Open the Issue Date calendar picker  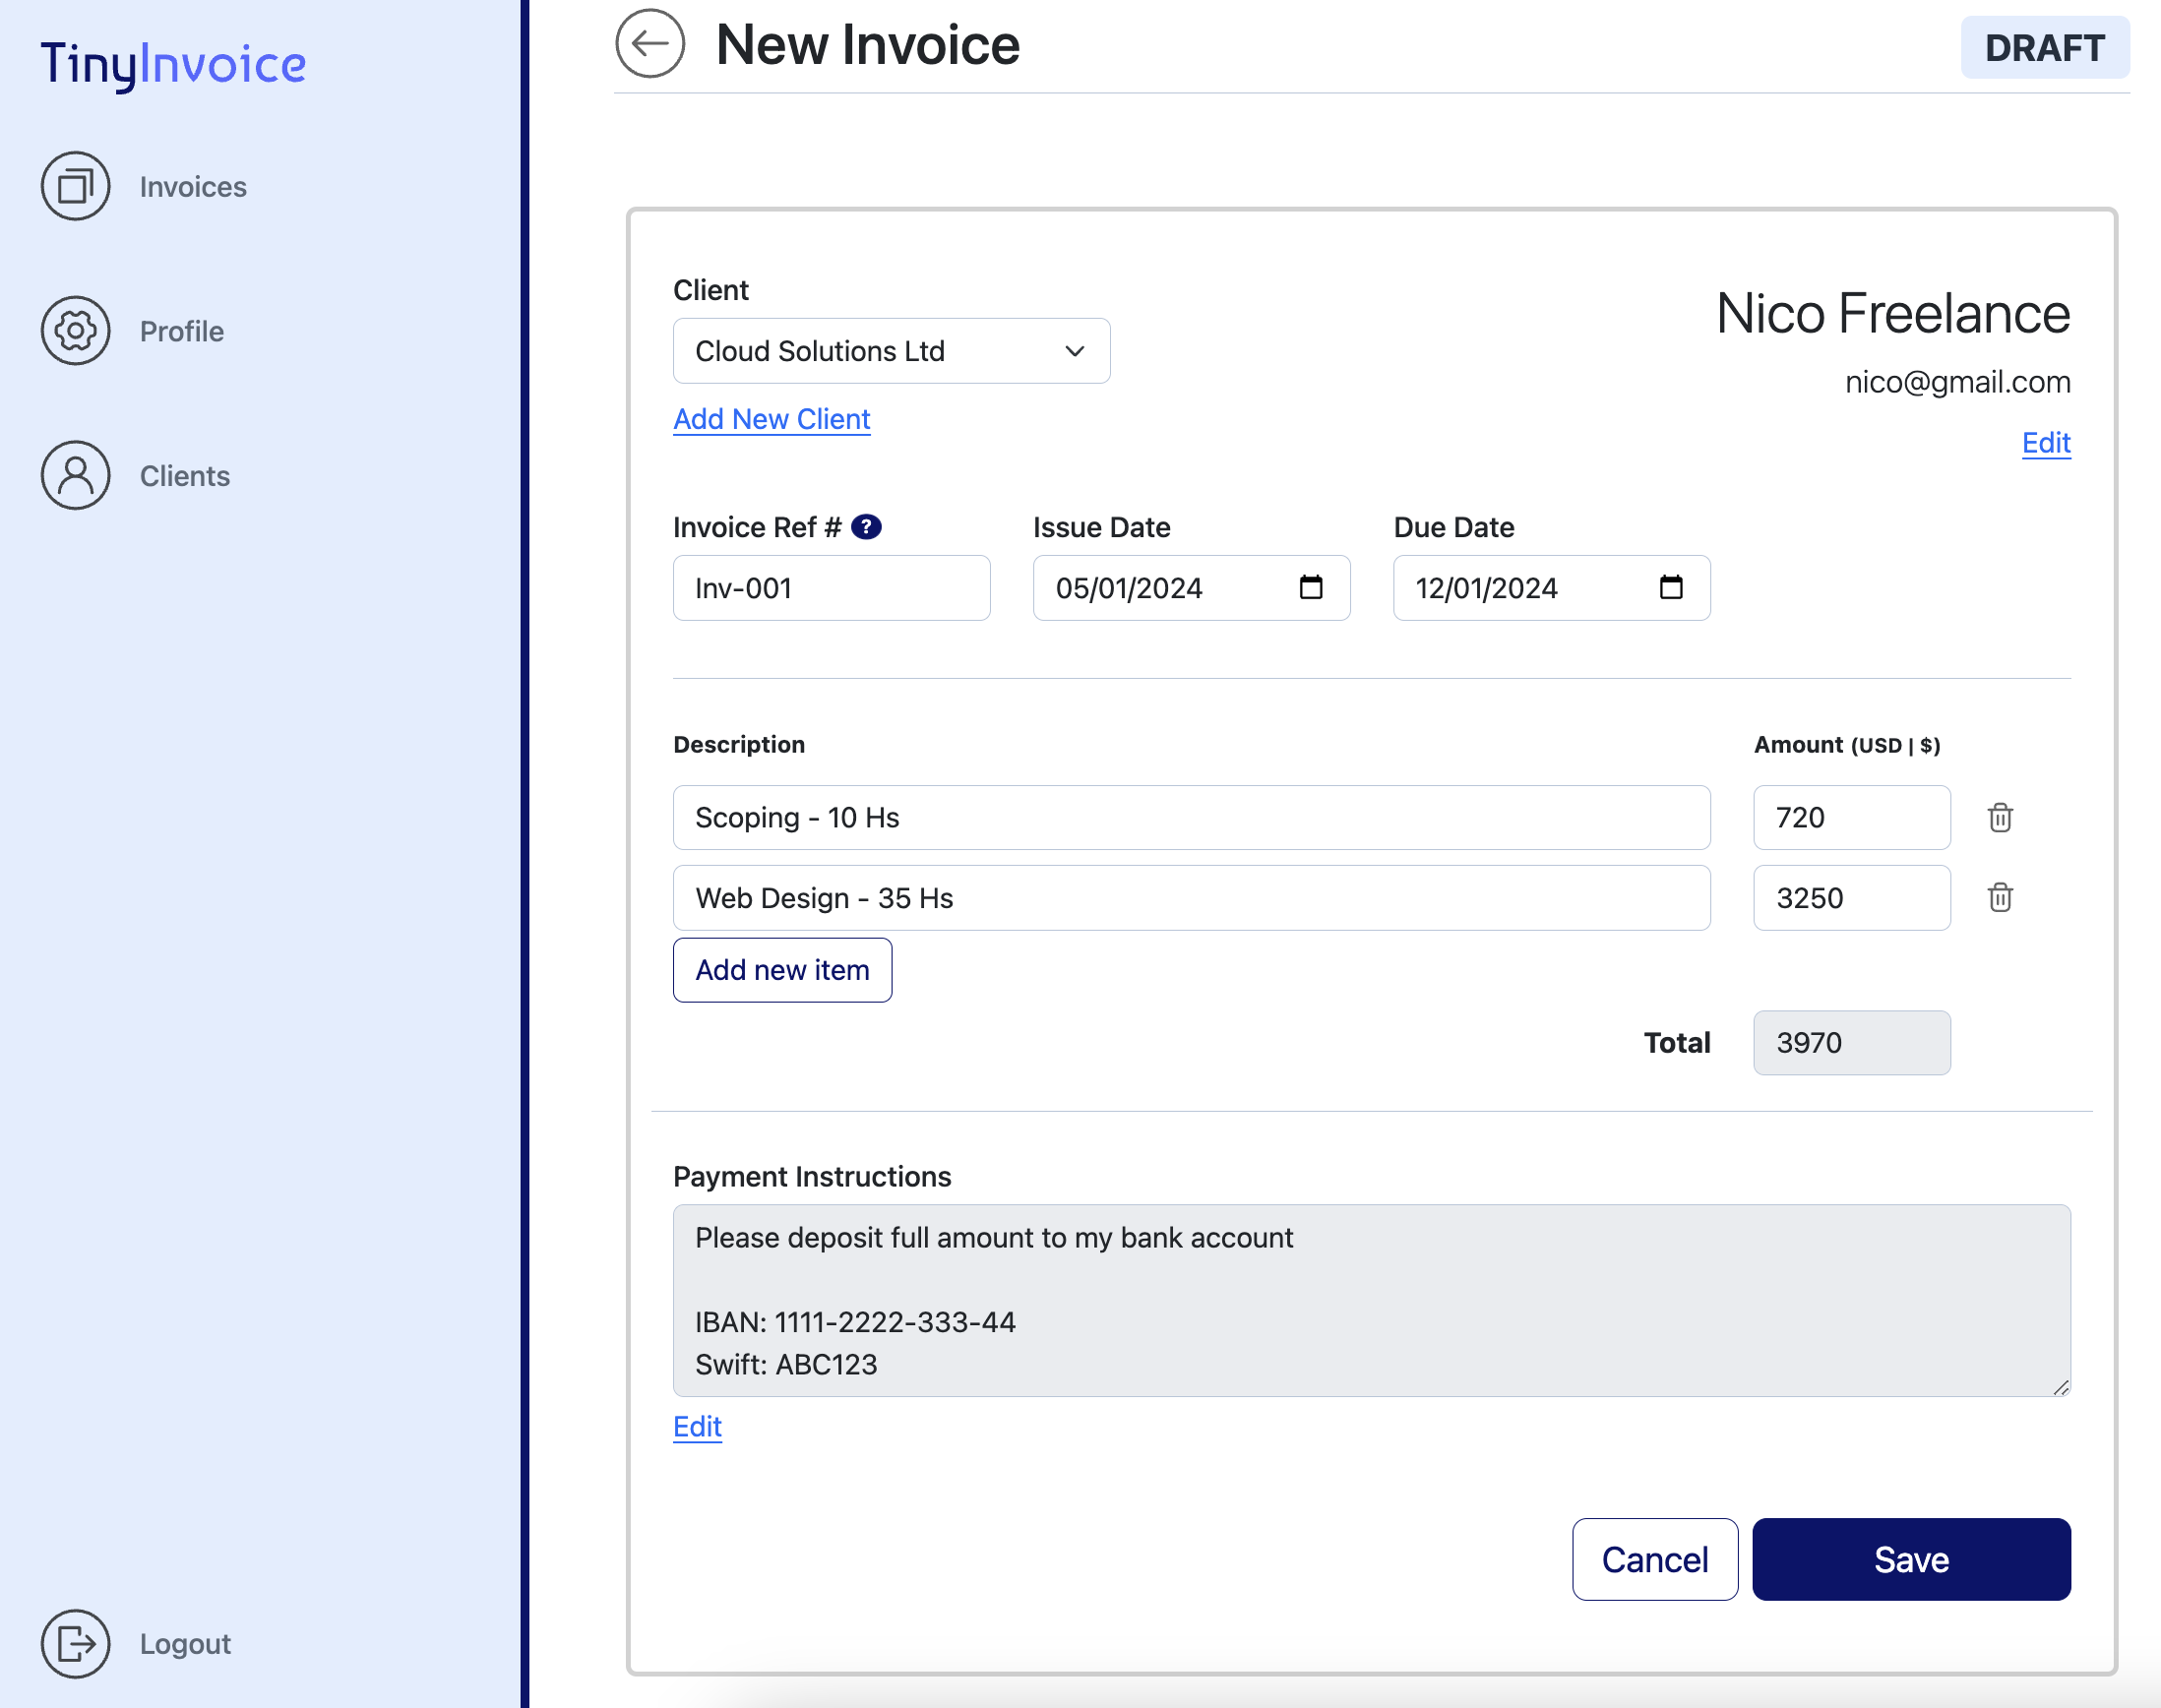pyautogui.click(x=1312, y=588)
